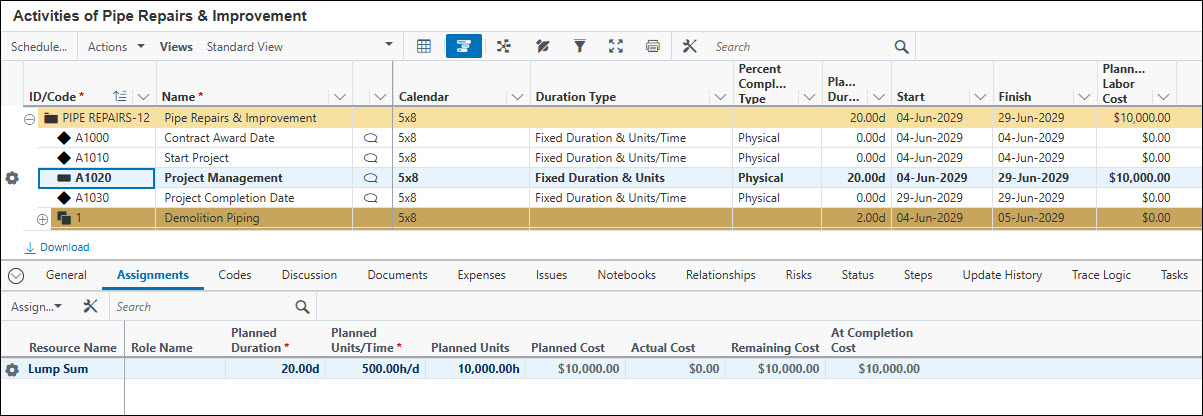Screen dimensions: 1203x416
Task: Collapse the PIPE REPAIRS-12 project node
Action: (x=29, y=118)
